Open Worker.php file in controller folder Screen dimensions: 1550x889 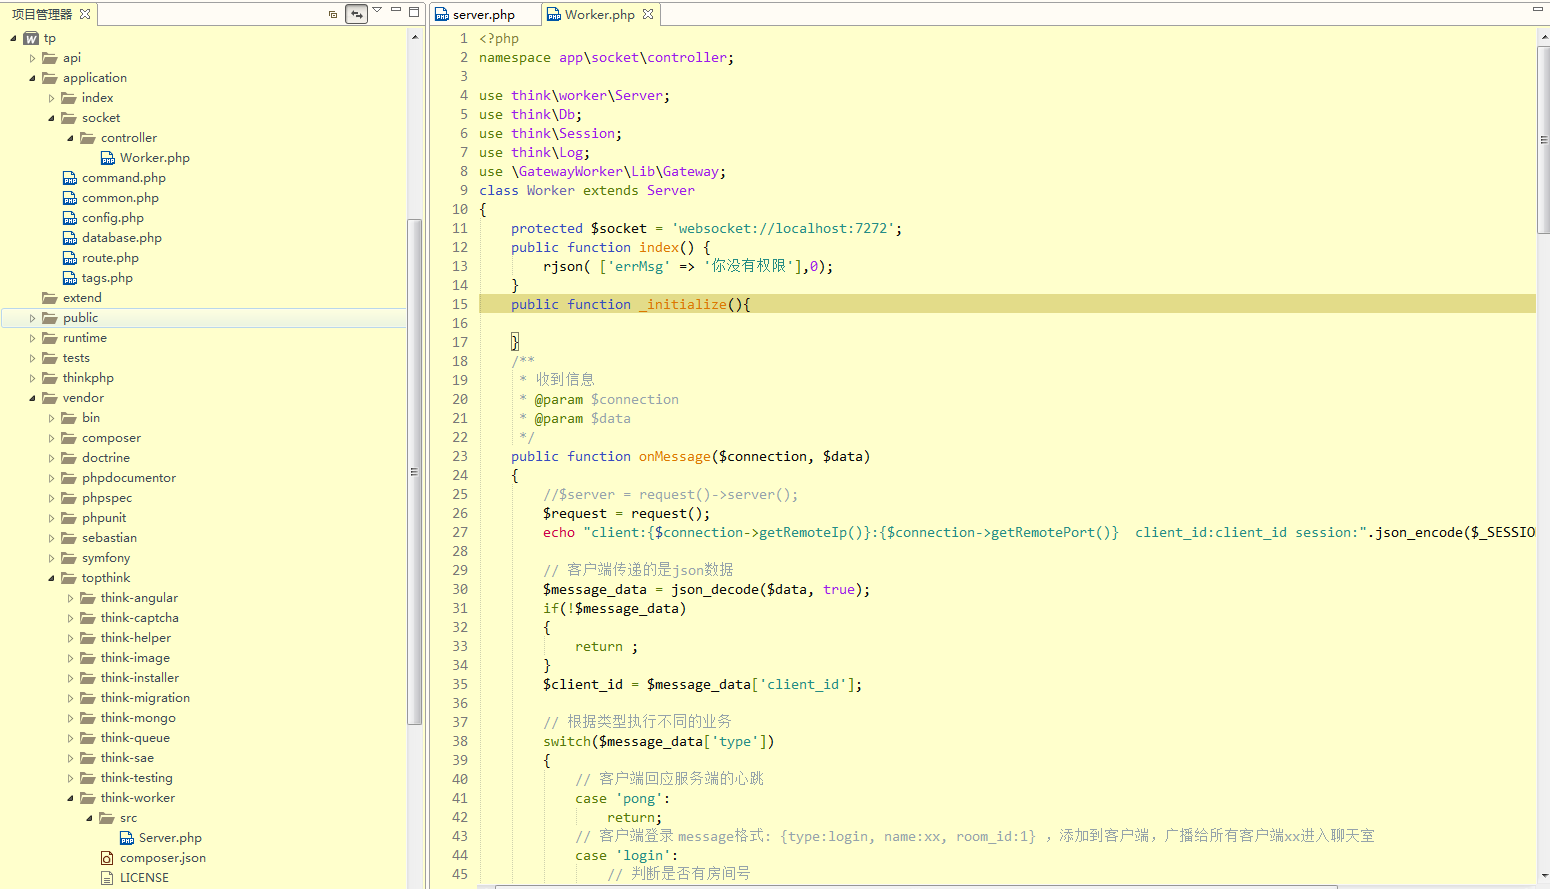[154, 158]
